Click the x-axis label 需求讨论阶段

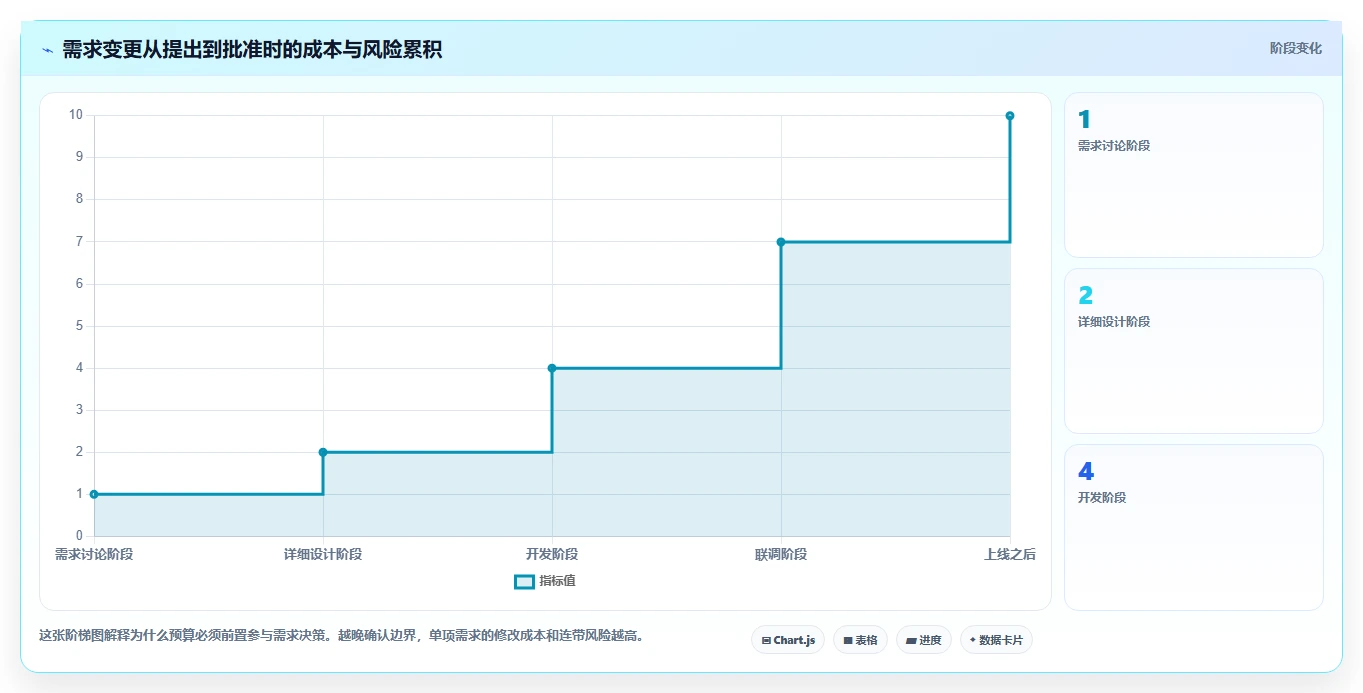point(94,554)
